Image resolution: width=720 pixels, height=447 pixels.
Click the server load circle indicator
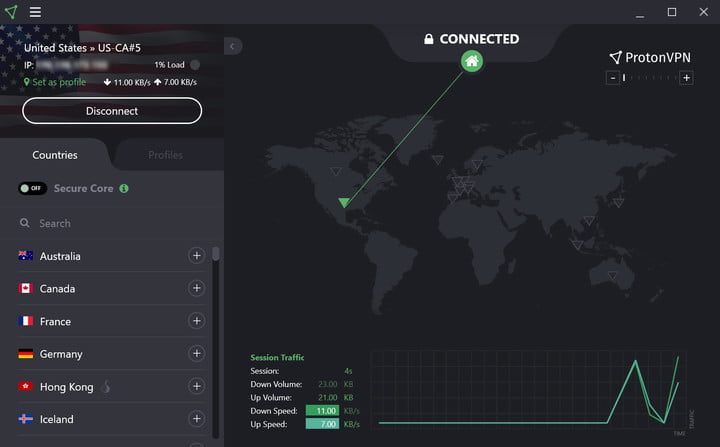pyautogui.click(x=195, y=65)
